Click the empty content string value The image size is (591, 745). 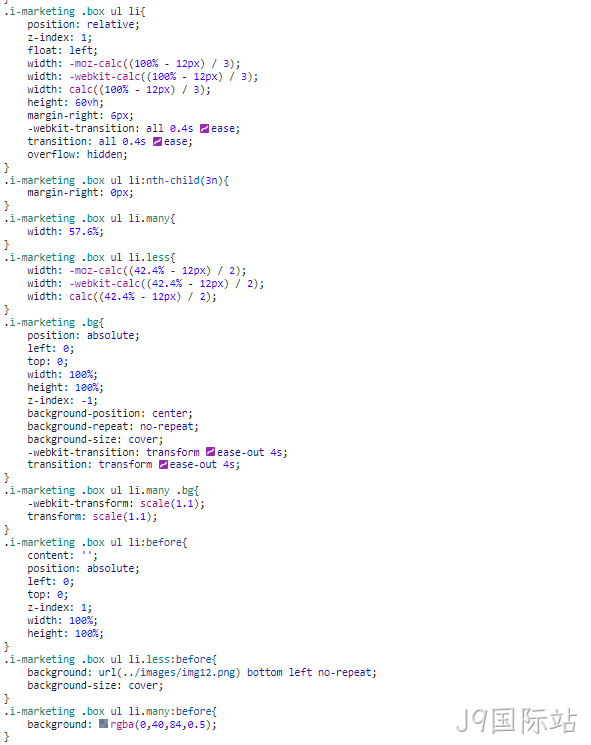(x=87, y=555)
